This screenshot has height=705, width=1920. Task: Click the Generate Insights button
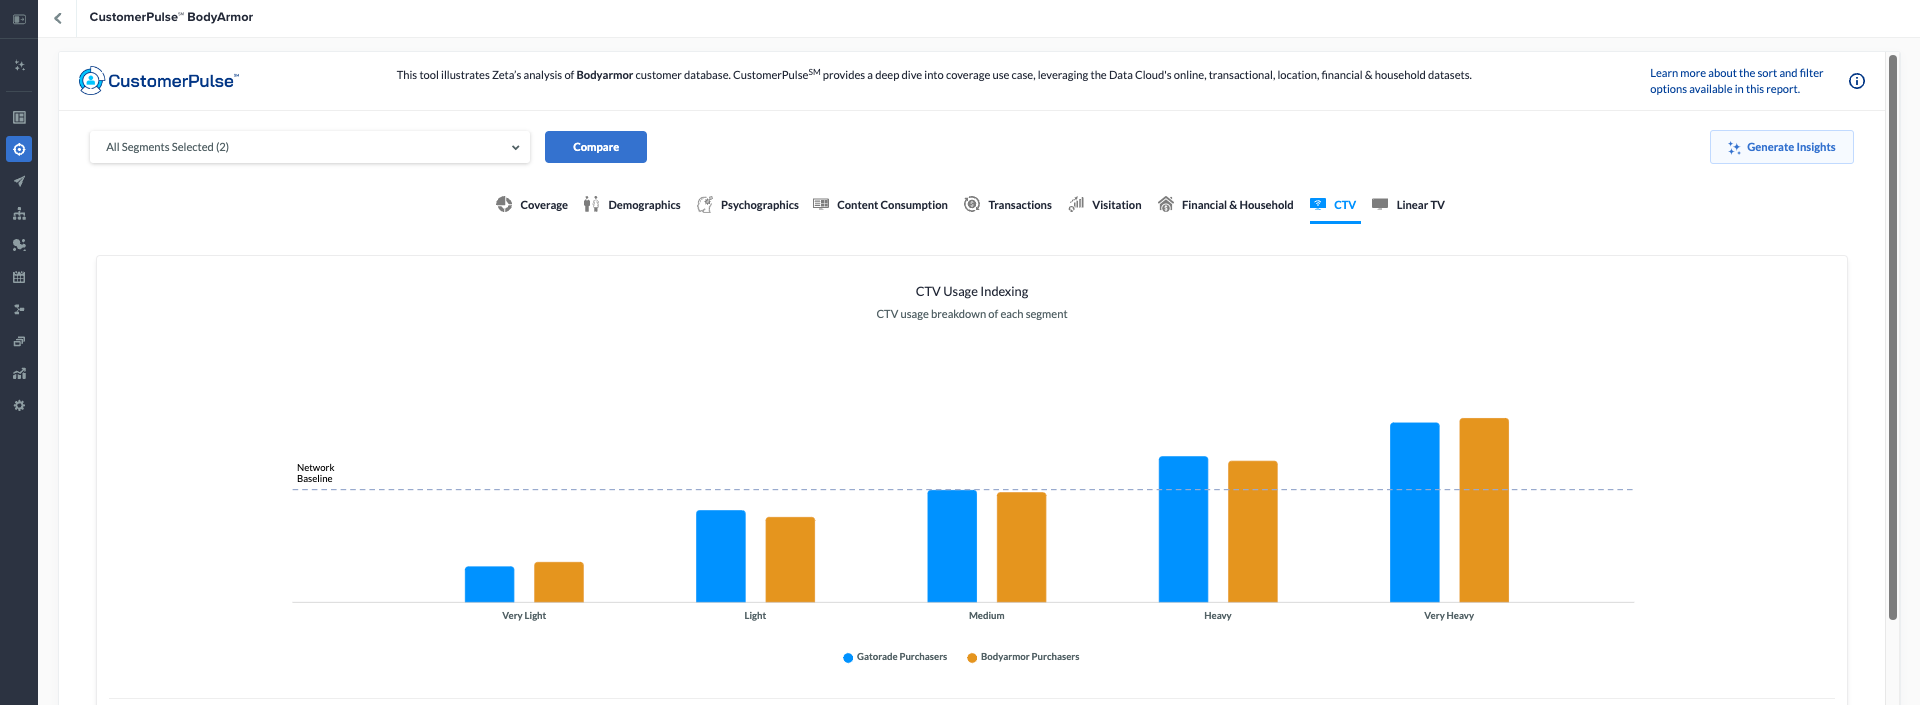[1782, 147]
